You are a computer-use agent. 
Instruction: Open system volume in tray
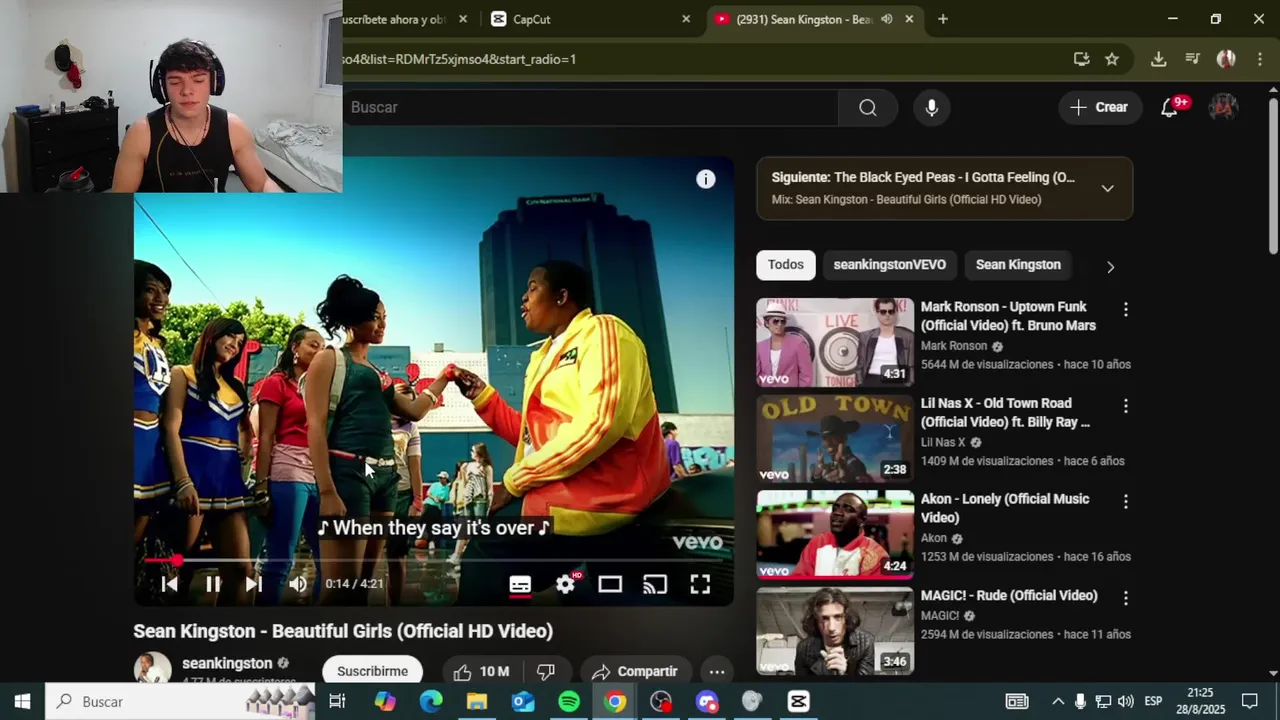[x=1126, y=702]
